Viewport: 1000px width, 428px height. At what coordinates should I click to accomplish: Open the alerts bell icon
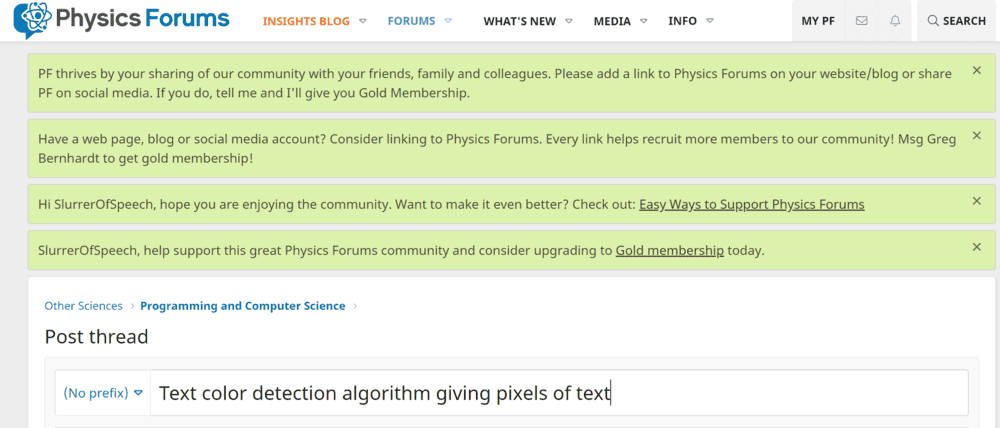[x=893, y=21]
